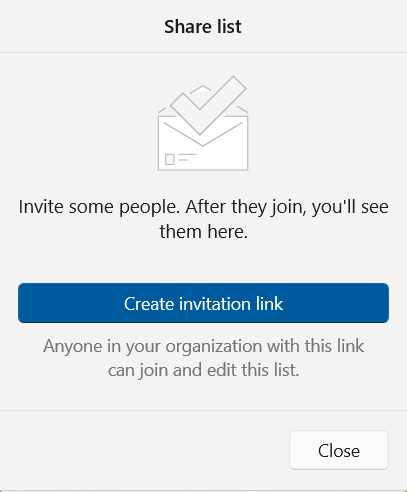Click the 'them here.' text line
Screen dimensions: 407x492
point(203,231)
